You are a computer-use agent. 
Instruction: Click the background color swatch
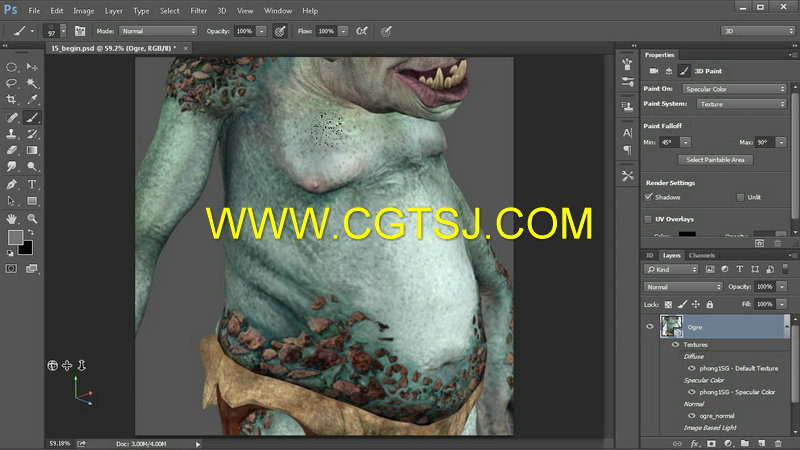(x=26, y=248)
